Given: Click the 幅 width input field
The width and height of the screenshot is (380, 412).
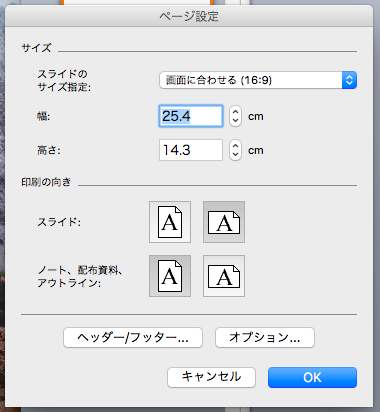Looking at the screenshot, I should point(191,116).
